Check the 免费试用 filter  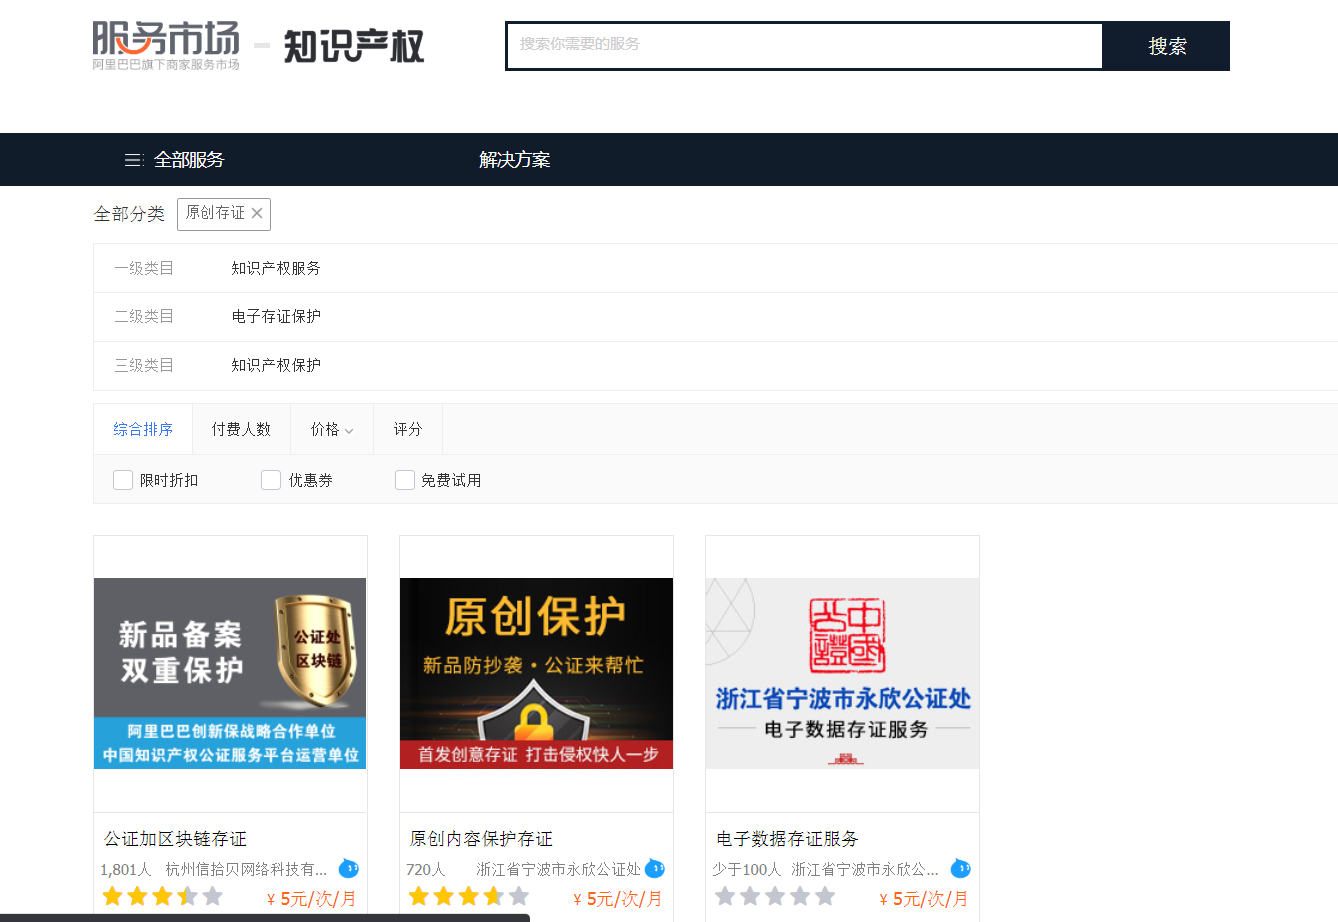click(x=405, y=480)
